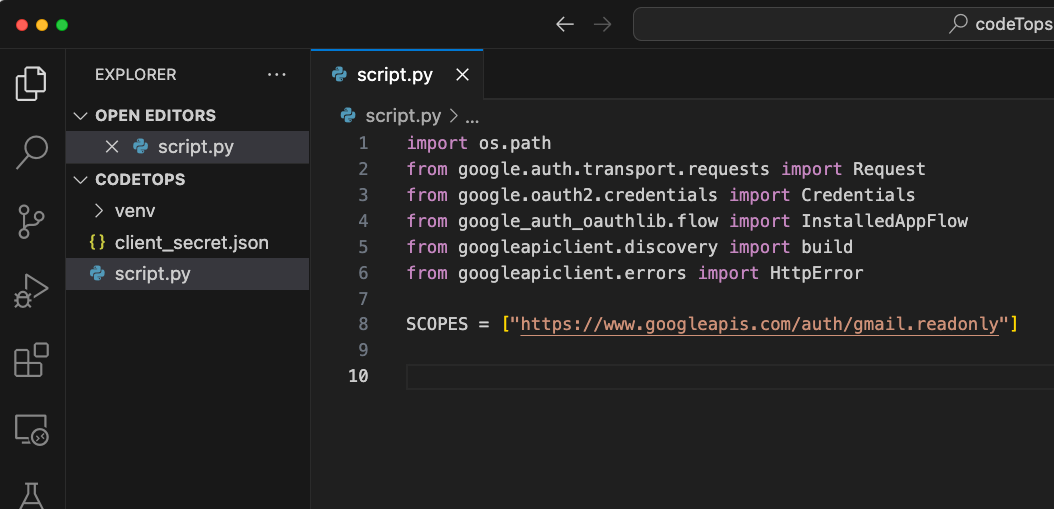Close script.py in Open Editors list
Screen dimensions: 1054x509
coord(112,147)
